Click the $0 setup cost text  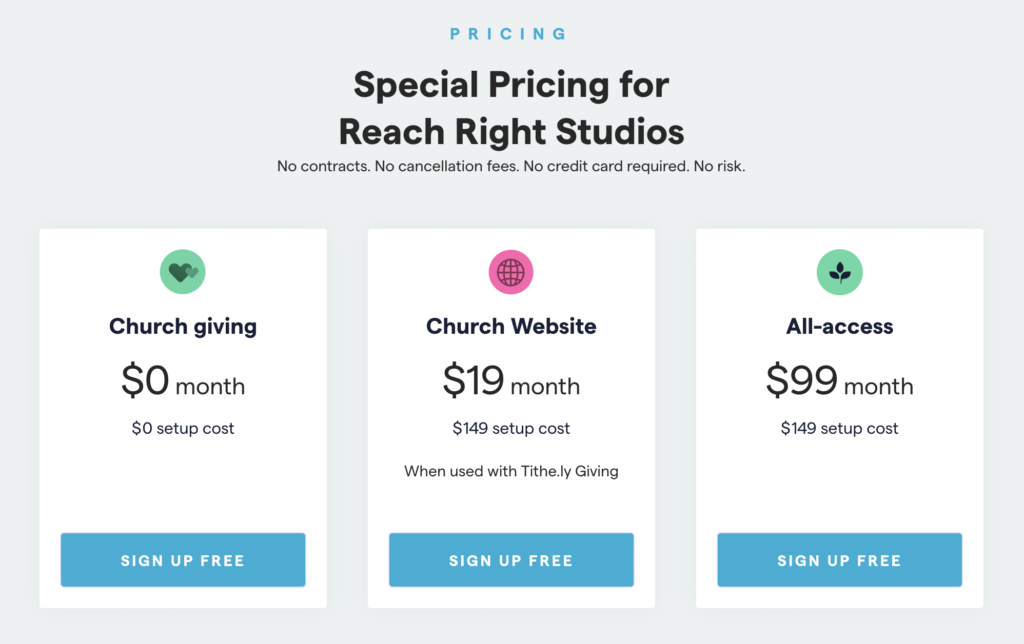[183, 428]
